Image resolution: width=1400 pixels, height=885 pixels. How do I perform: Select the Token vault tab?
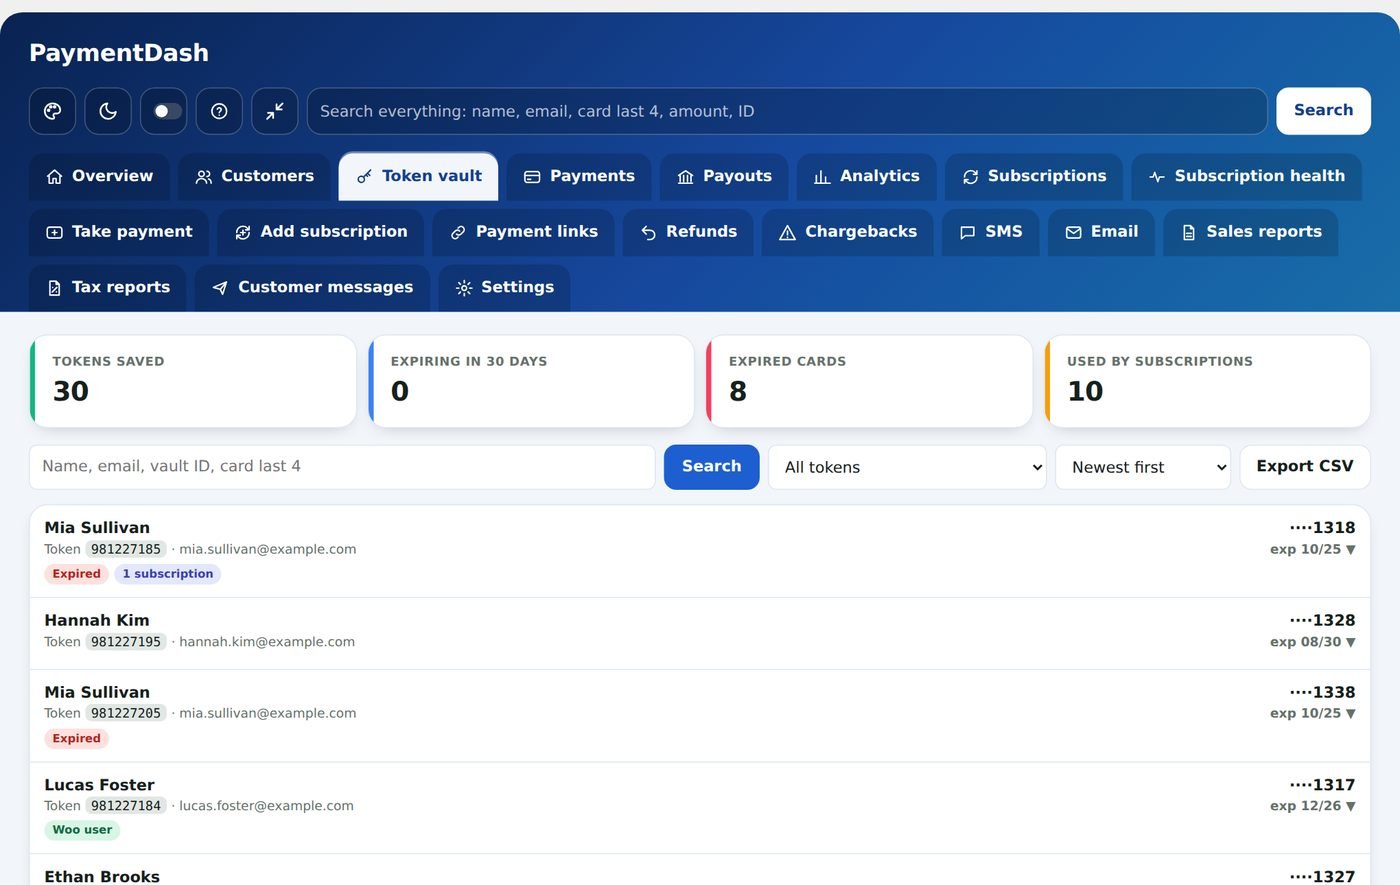pos(418,177)
